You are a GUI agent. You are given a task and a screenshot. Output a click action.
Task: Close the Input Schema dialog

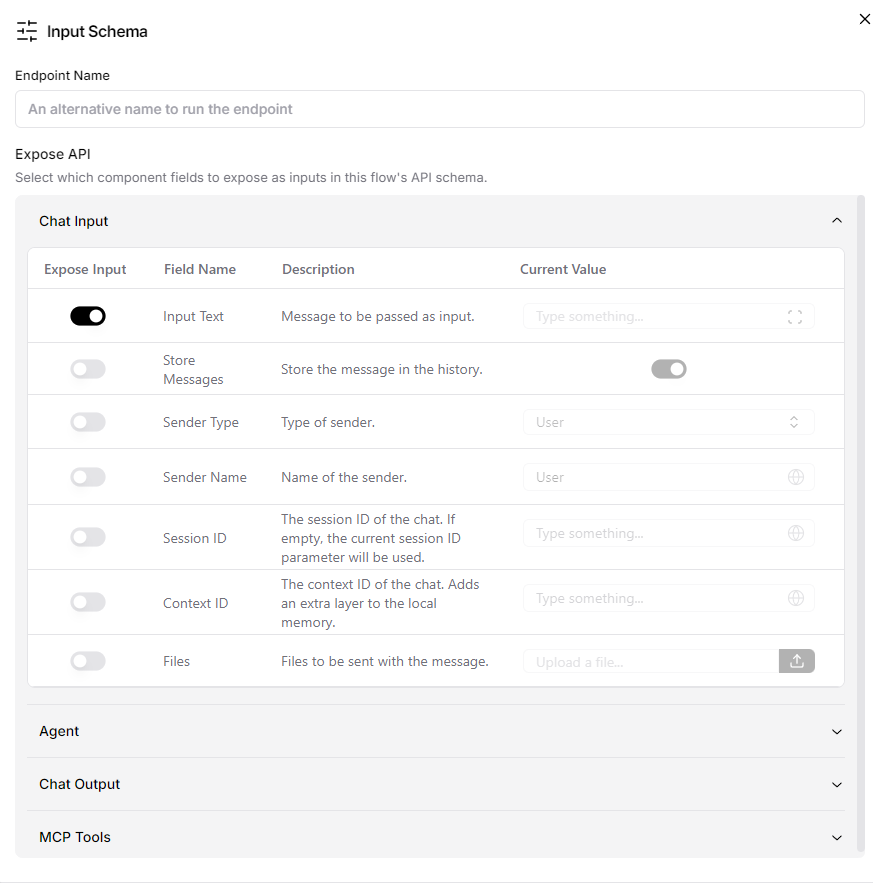pos(865,19)
